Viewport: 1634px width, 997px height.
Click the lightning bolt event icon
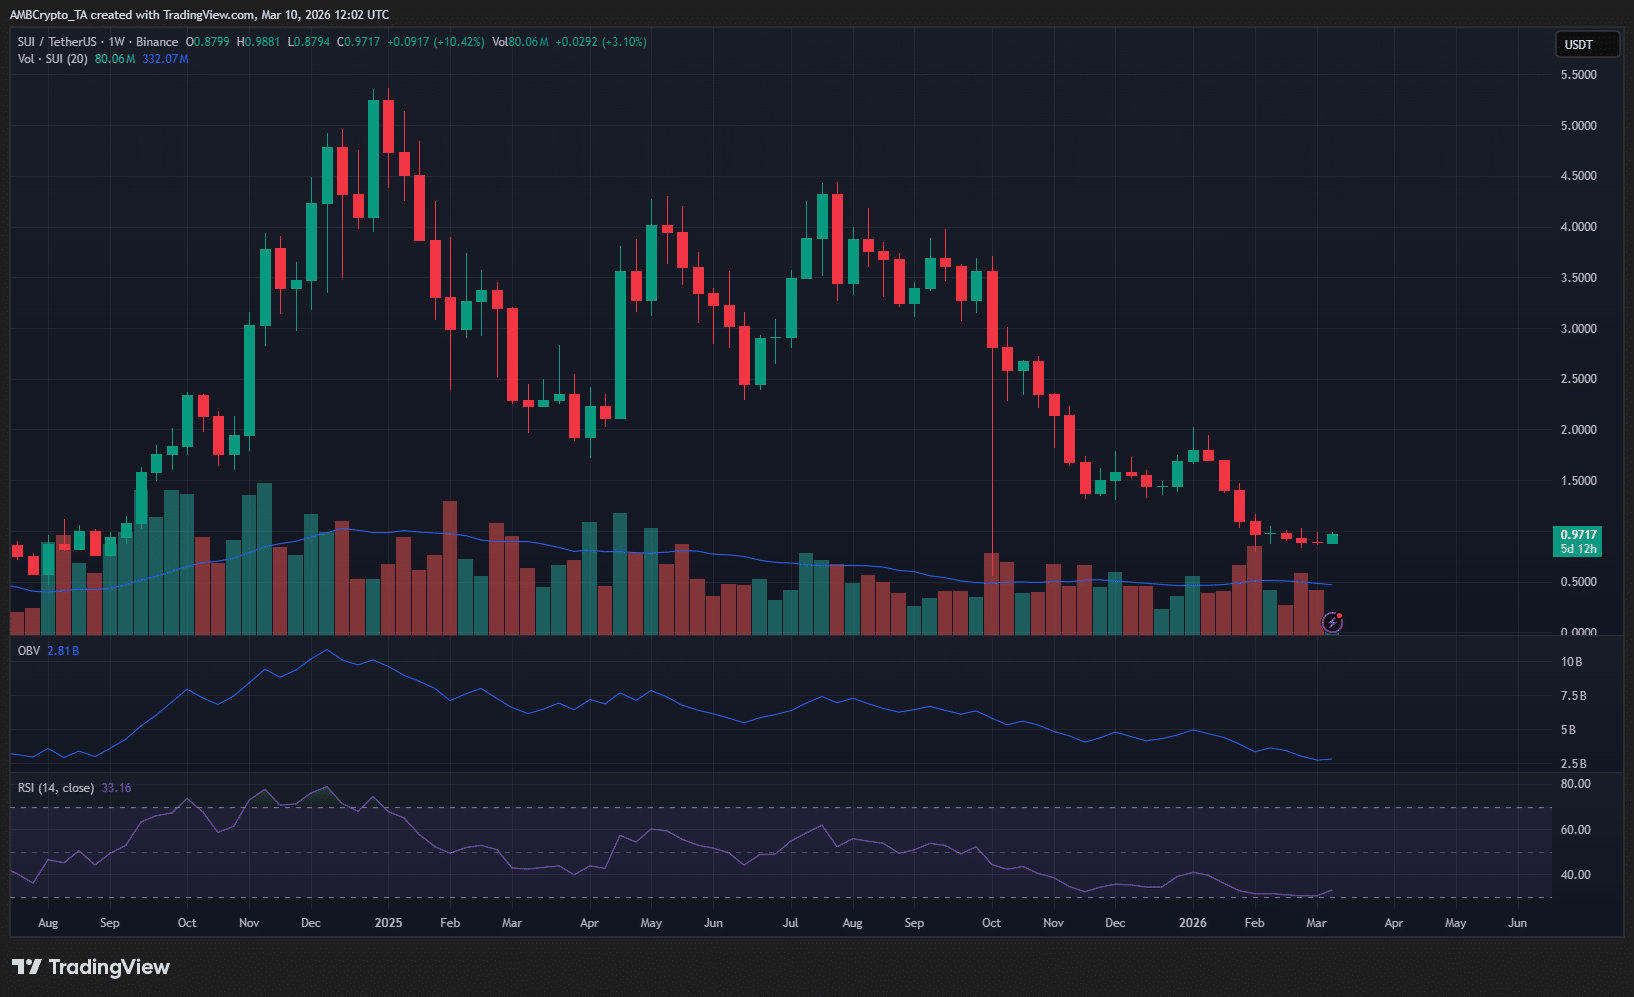pos(1332,623)
